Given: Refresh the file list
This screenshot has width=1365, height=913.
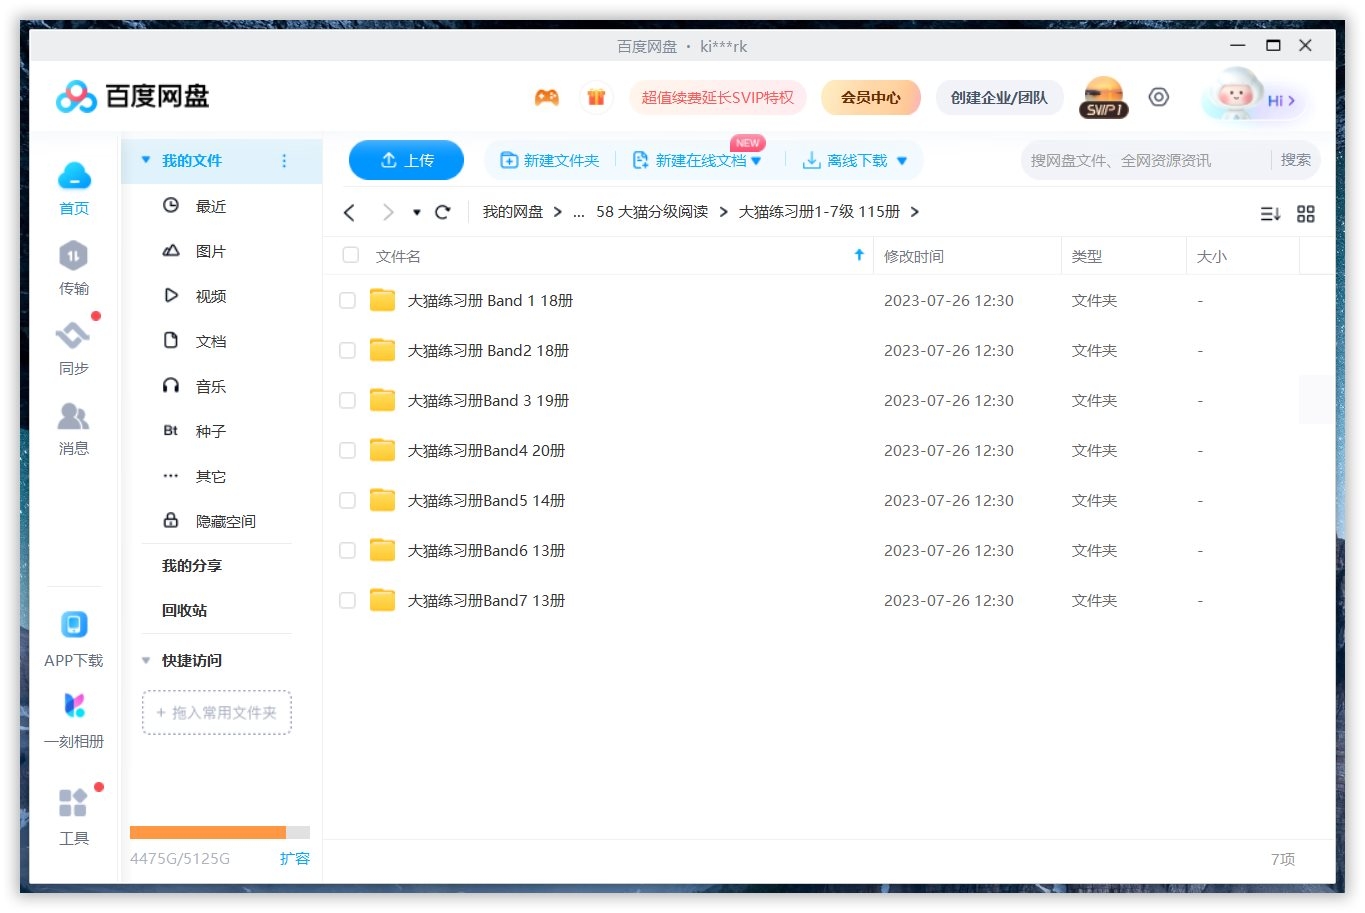Looking at the screenshot, I should coord(443,212).
